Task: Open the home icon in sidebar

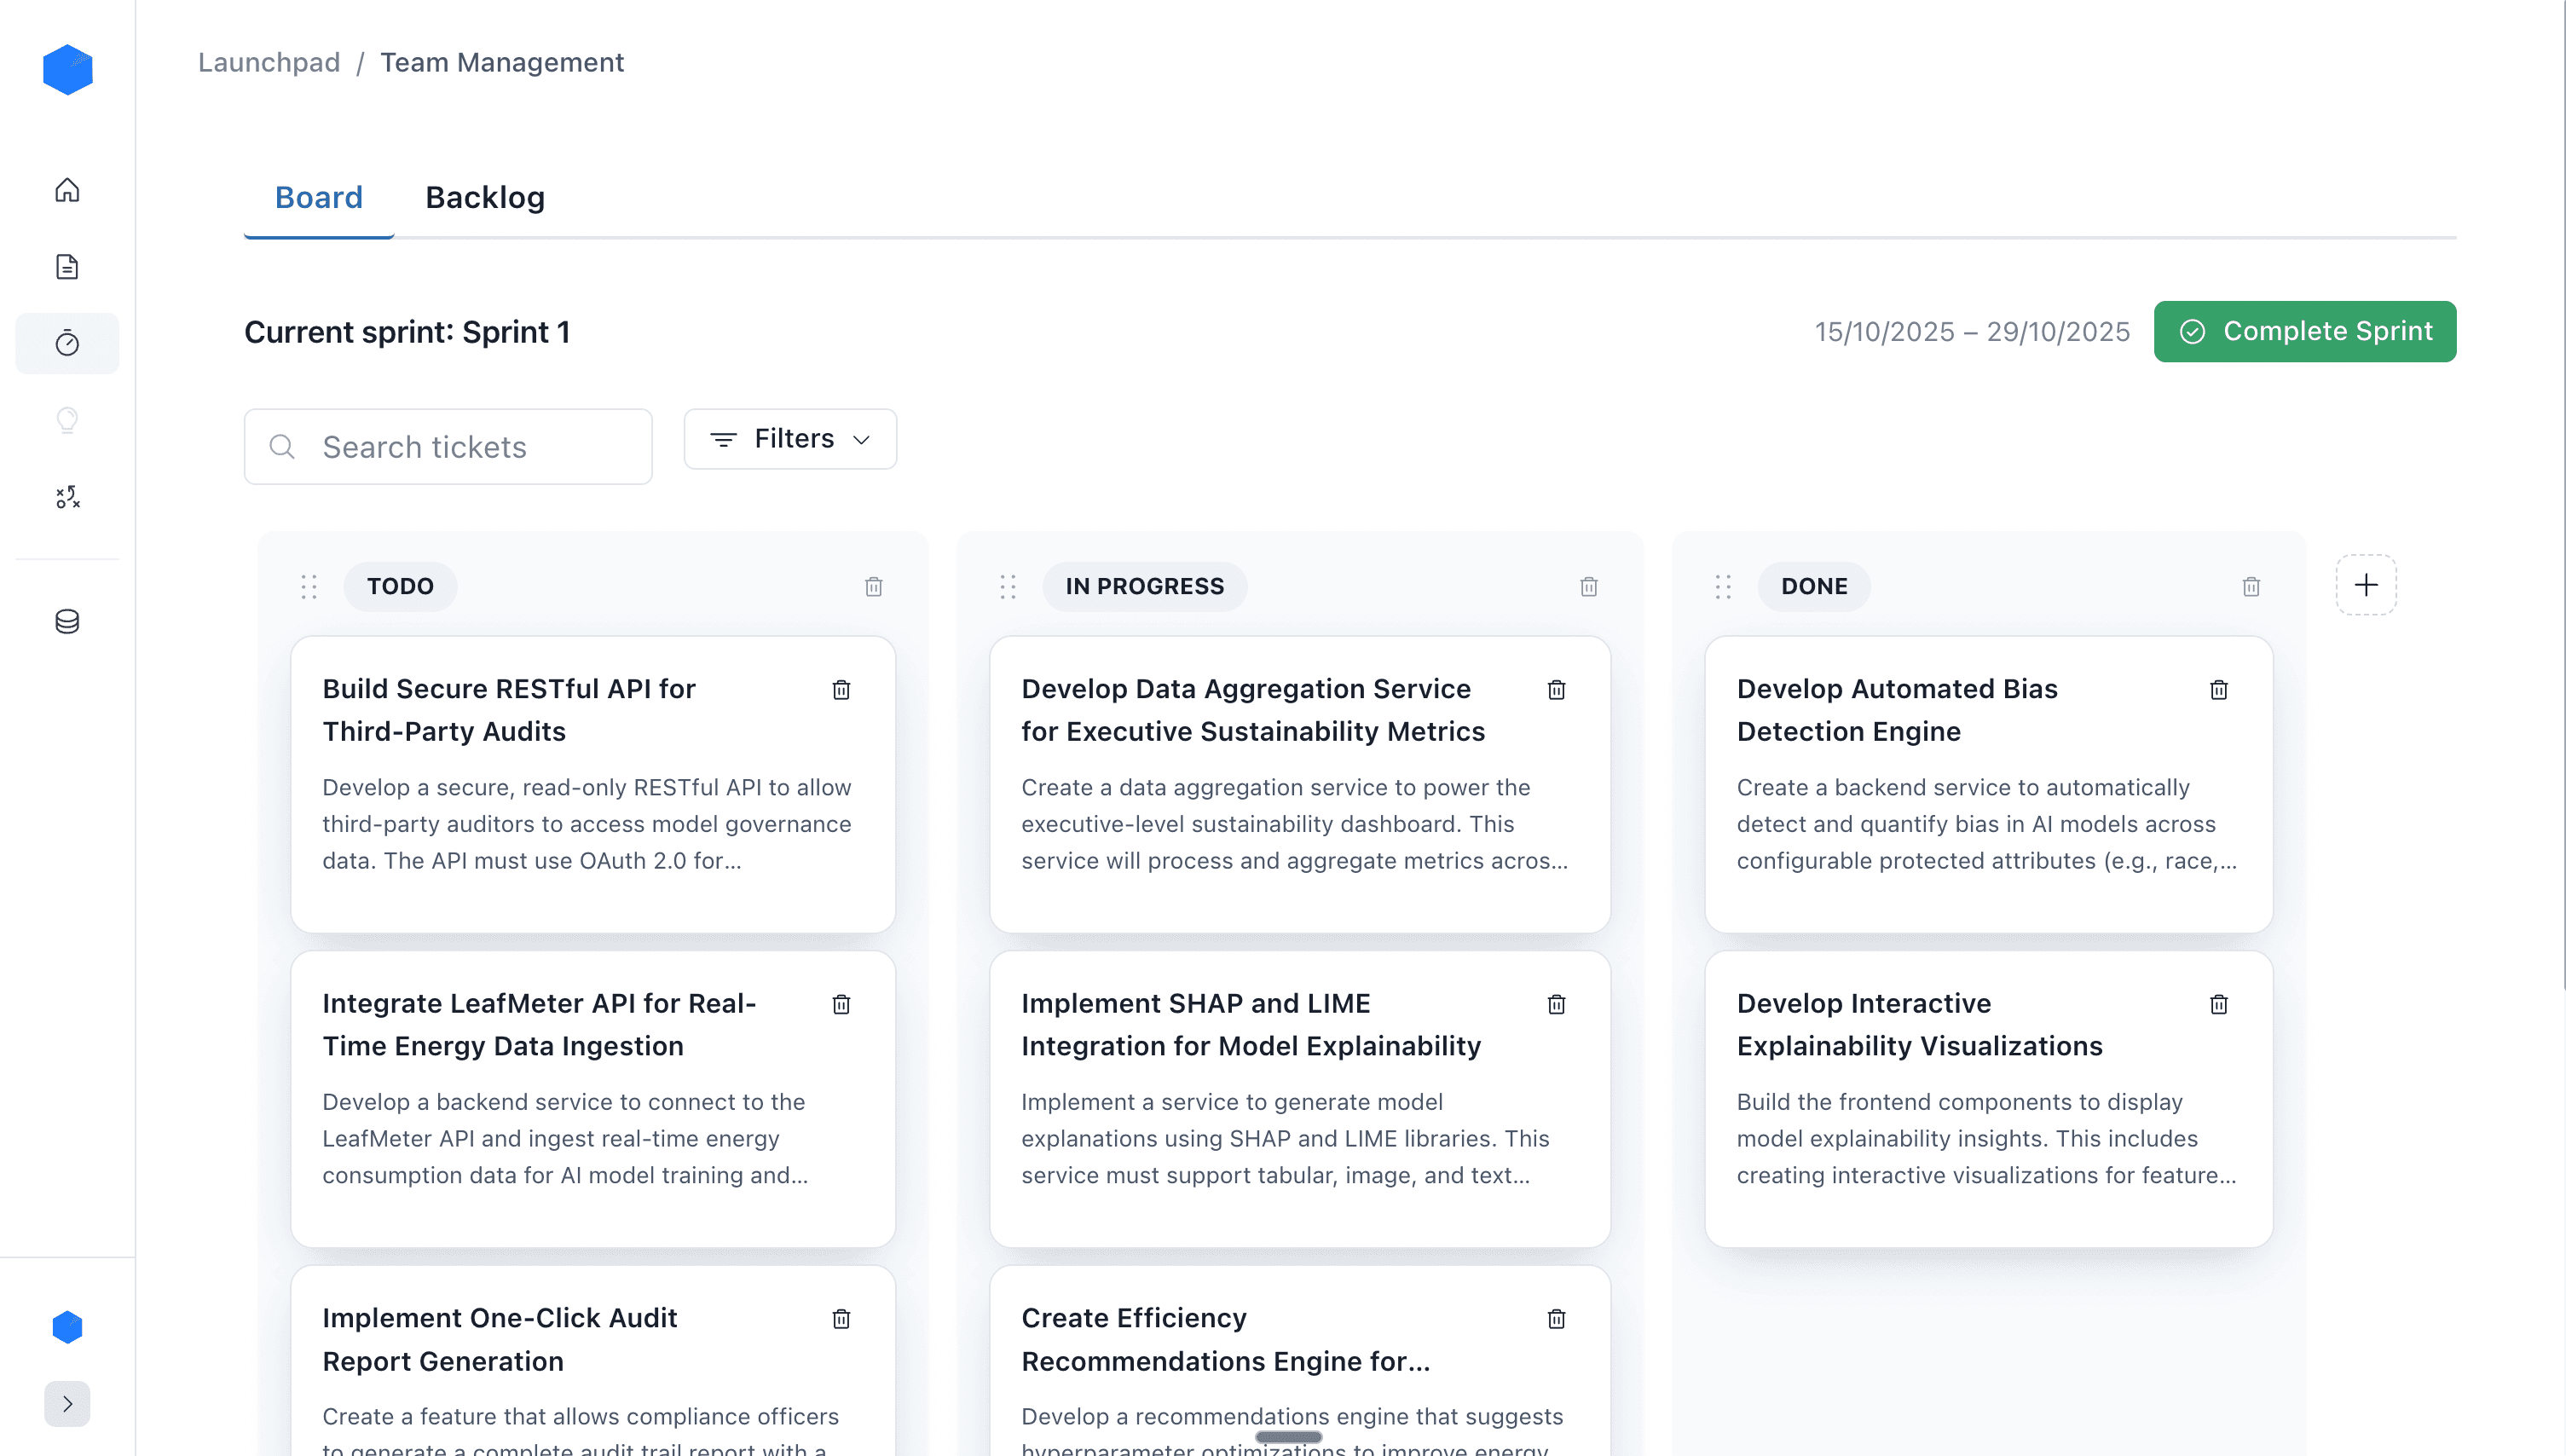Action: (x=67, y=190)
